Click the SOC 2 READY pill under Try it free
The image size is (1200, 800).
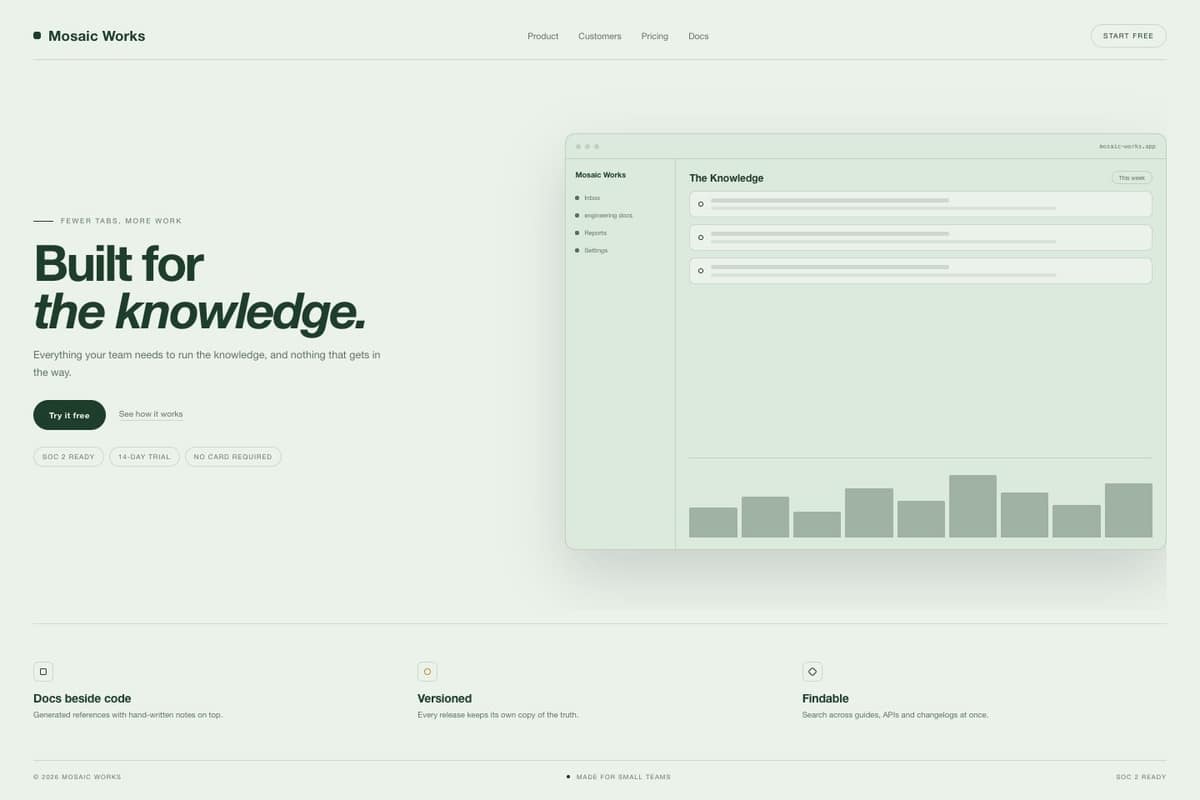click(x=68, y=457)
